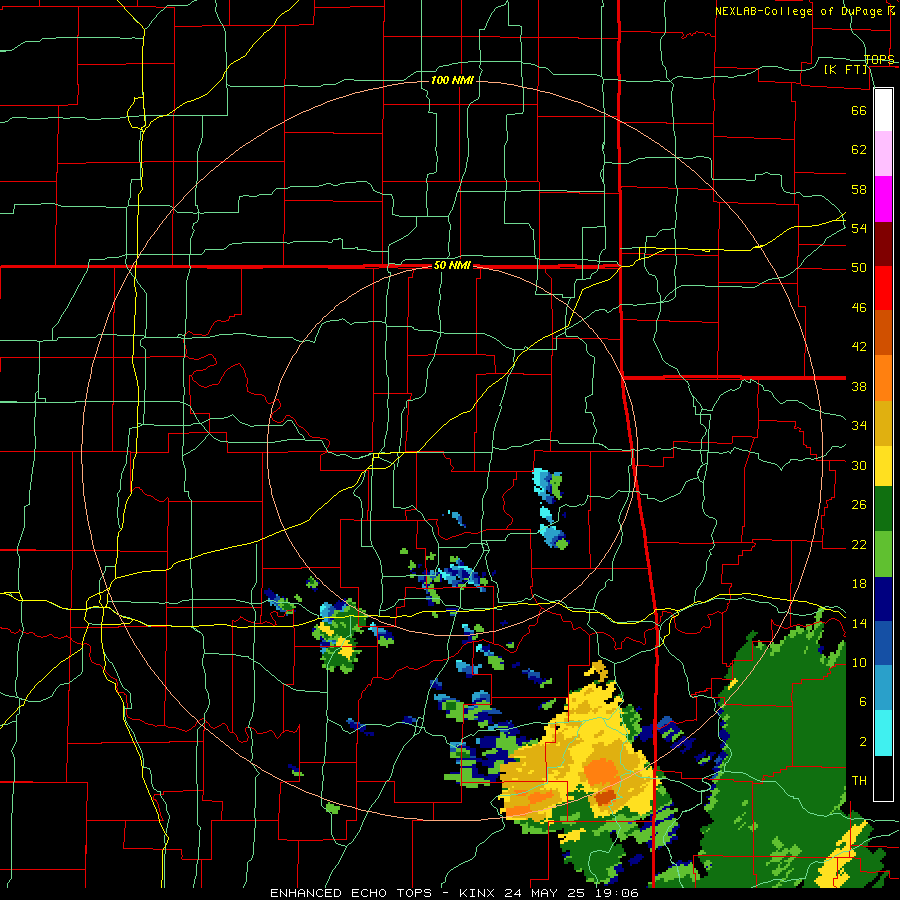Screen dimensions: 900x900
Task: Click the "14" legend value
Action: click(859, 623)
